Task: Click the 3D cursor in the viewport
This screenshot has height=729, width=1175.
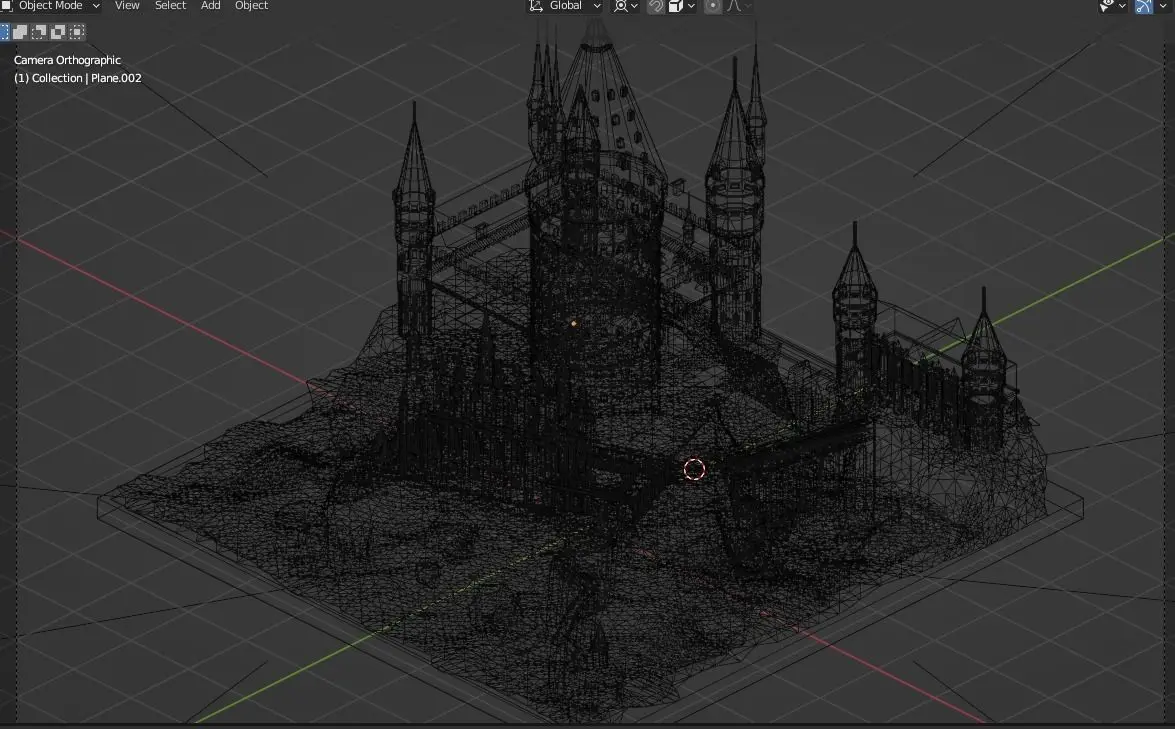Action: tap(695, 469)
